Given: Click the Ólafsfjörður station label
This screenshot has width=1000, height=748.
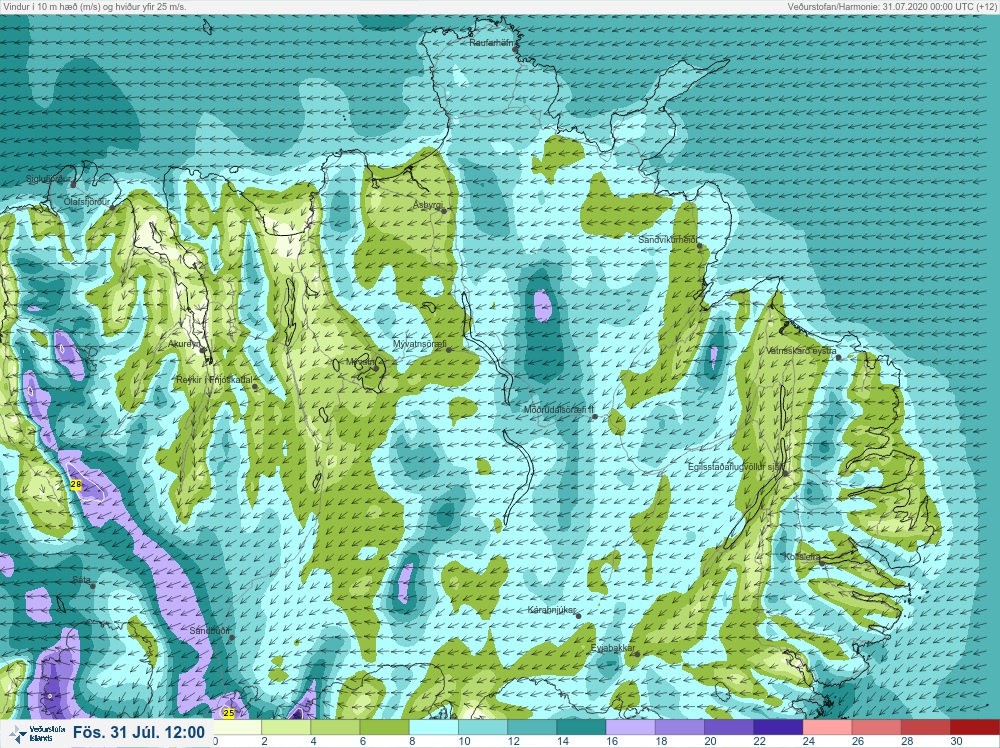Looking at the screenshot, I should tap(87, 202).
